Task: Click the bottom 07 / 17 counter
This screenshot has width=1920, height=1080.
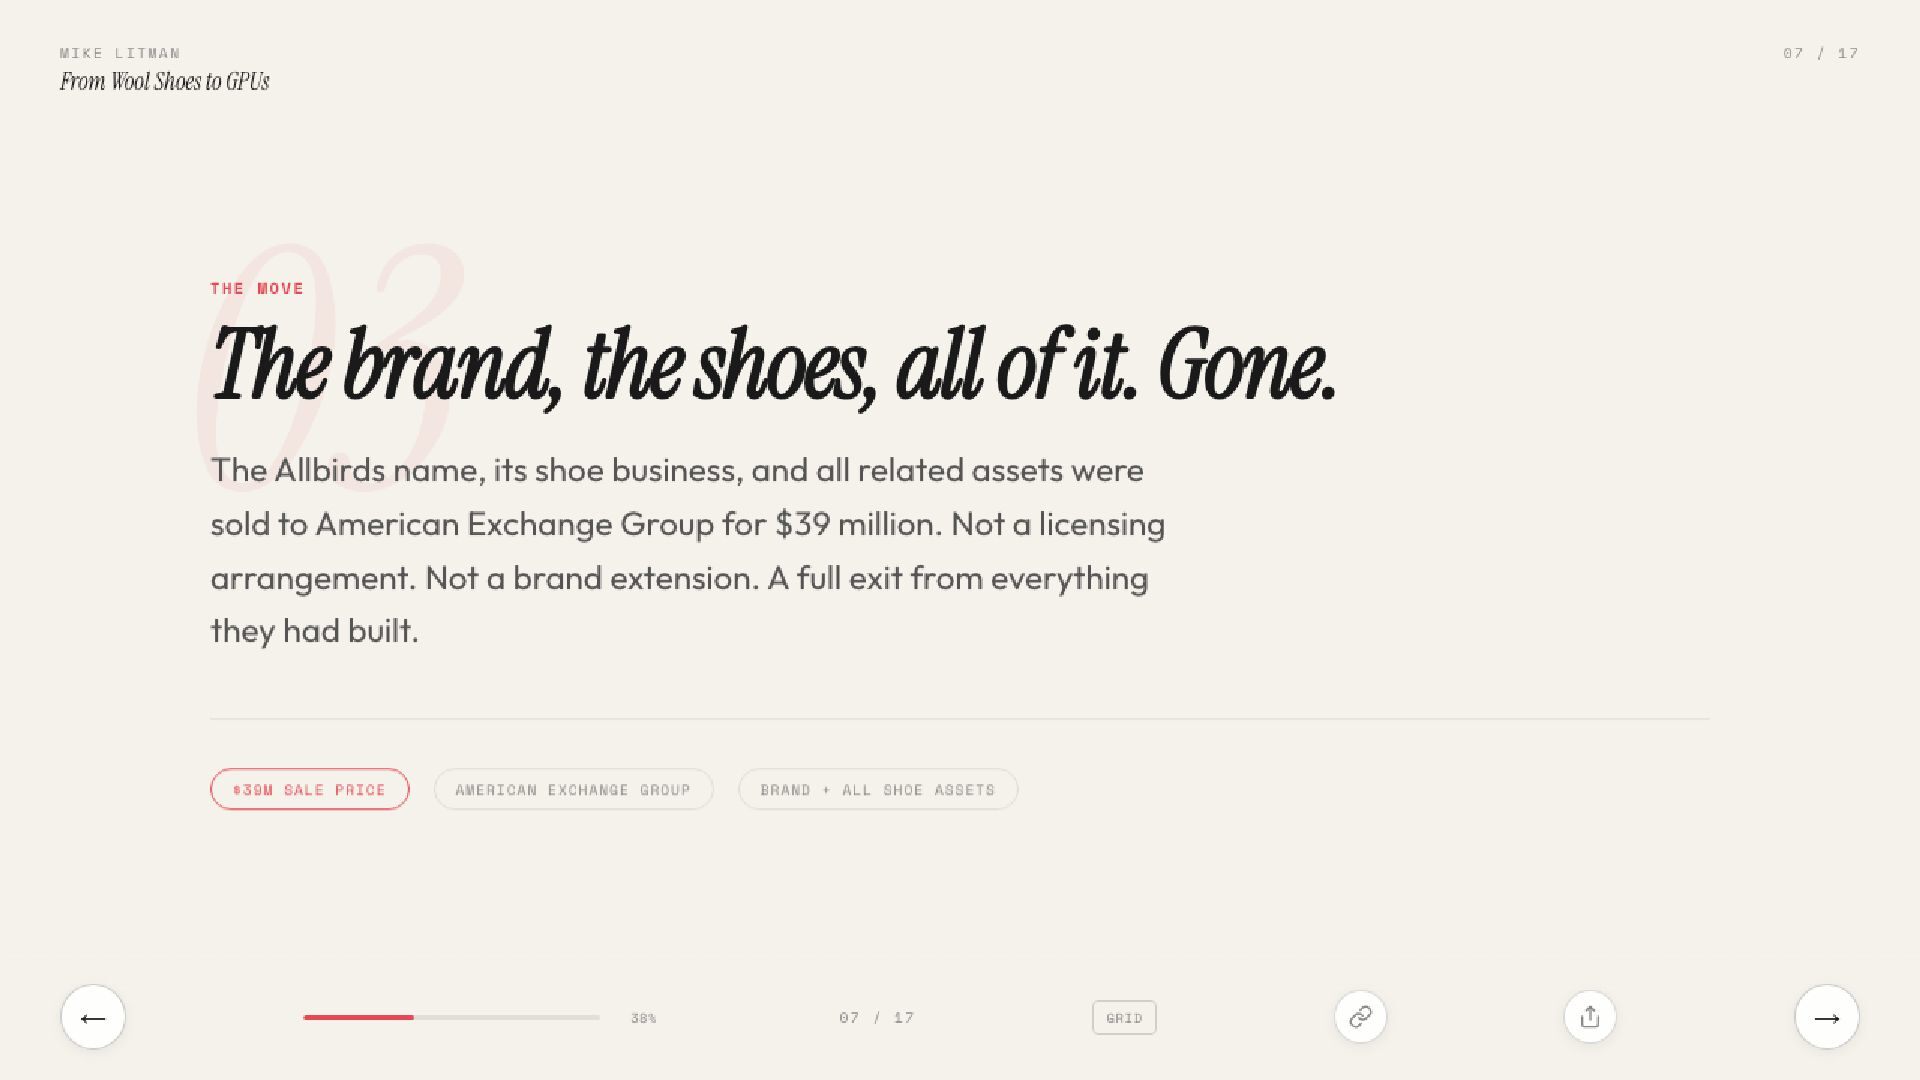Action: 876,1018
